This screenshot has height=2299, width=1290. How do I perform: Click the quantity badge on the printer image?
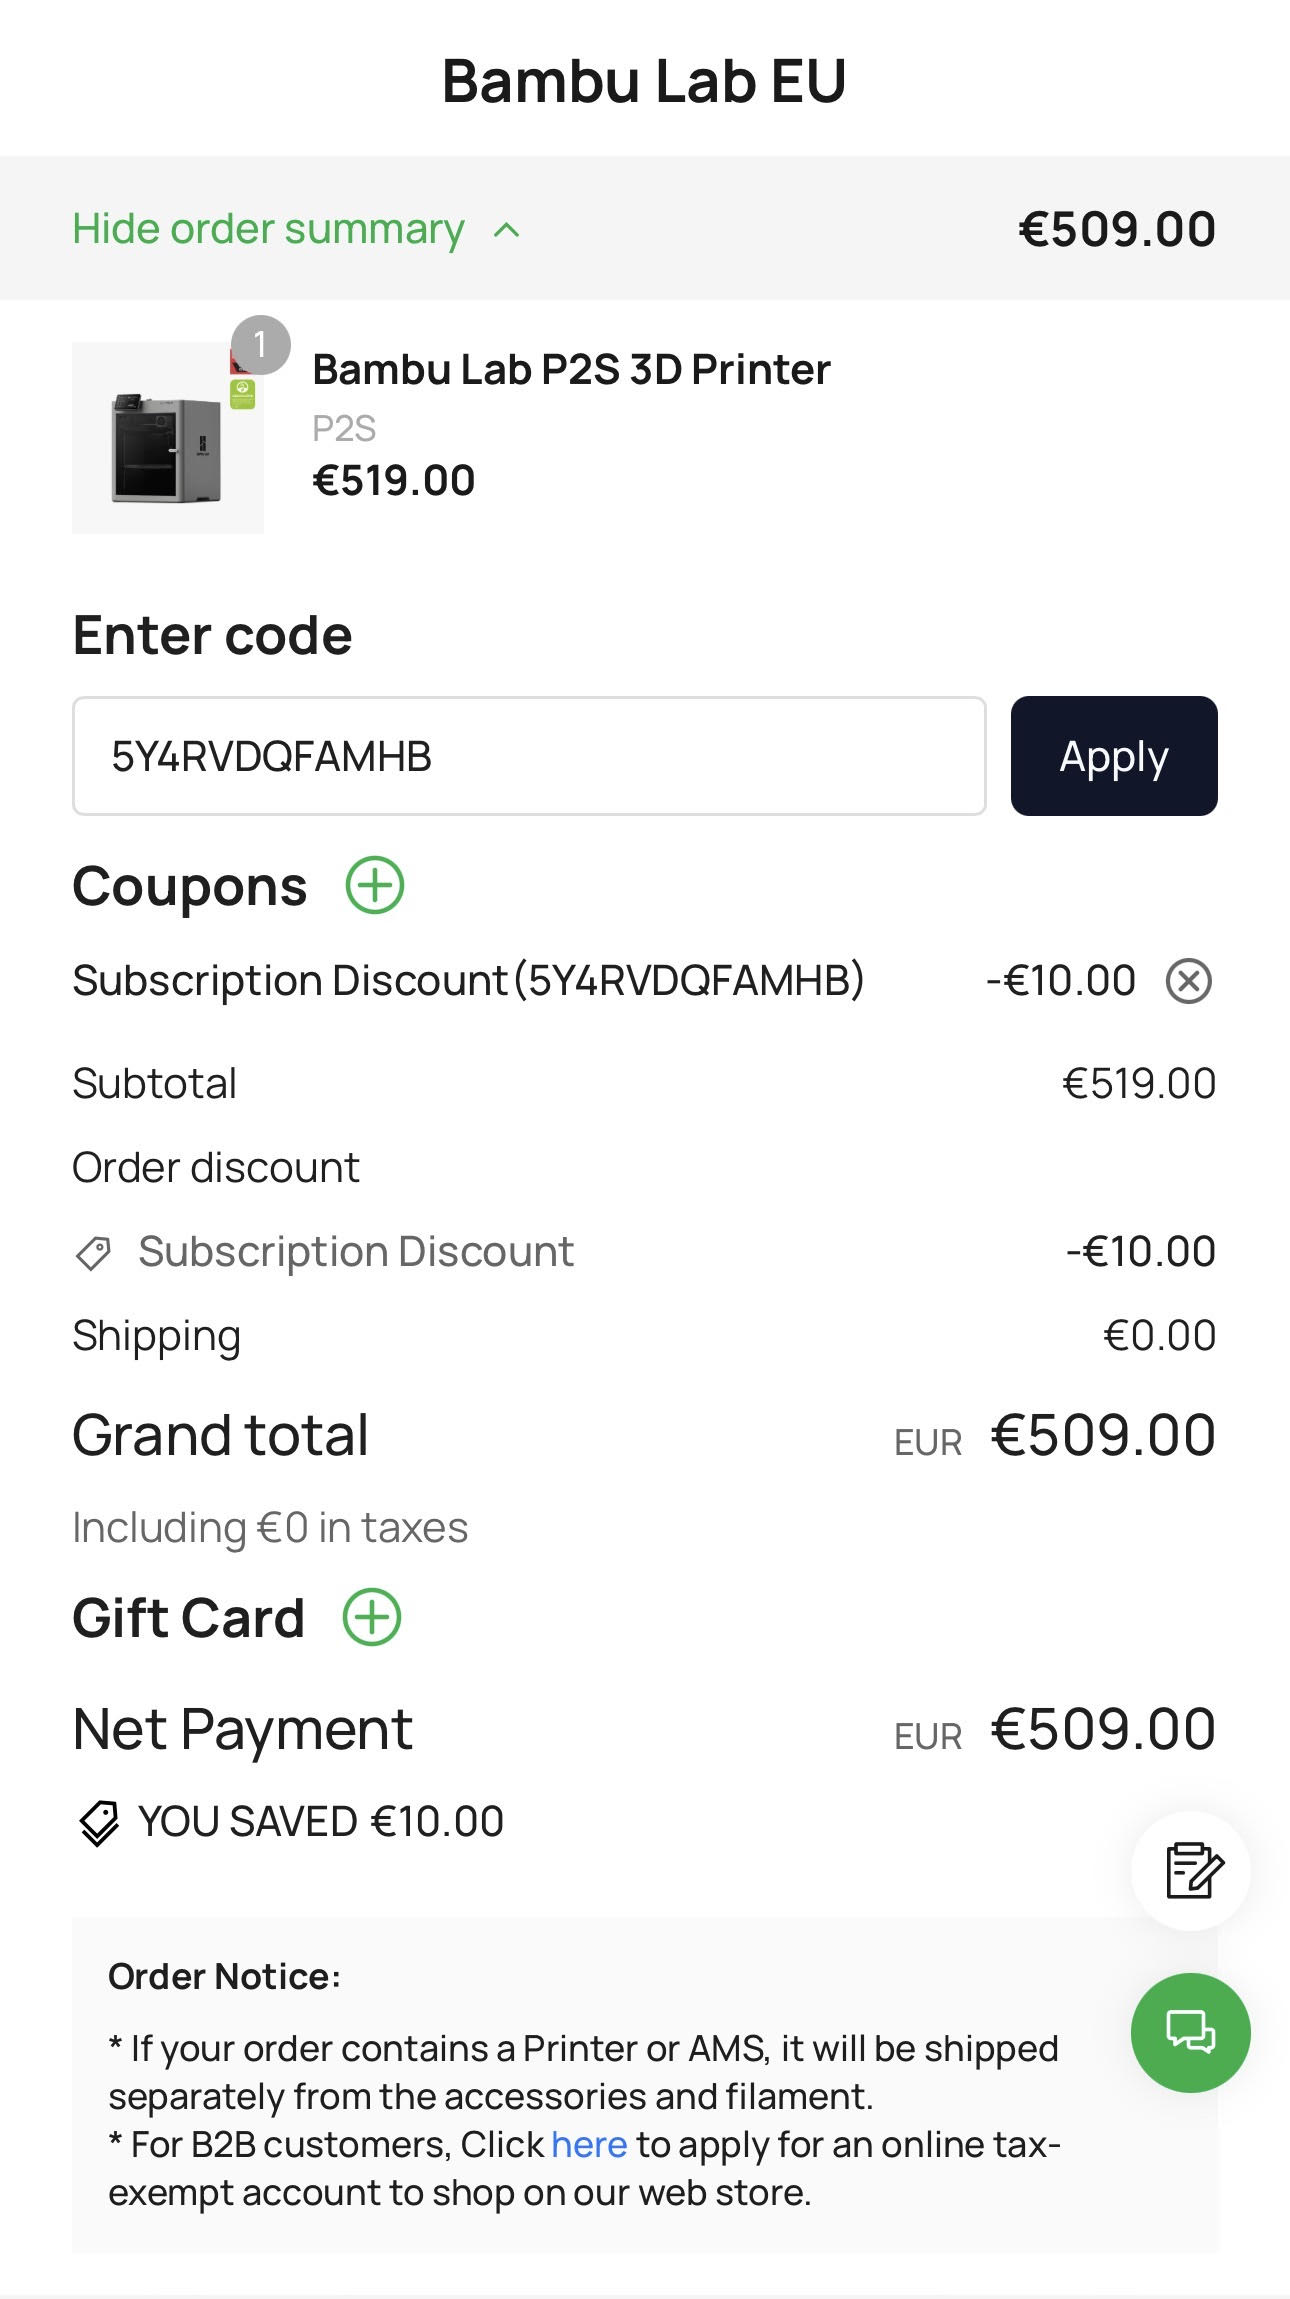[260, 345]
